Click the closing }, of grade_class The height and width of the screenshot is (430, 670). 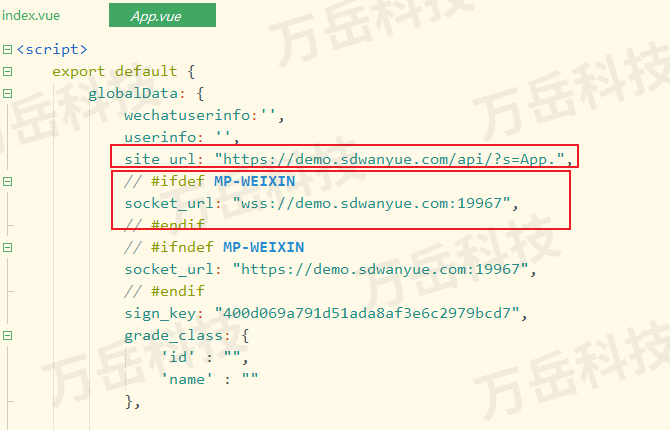(132, 402)
